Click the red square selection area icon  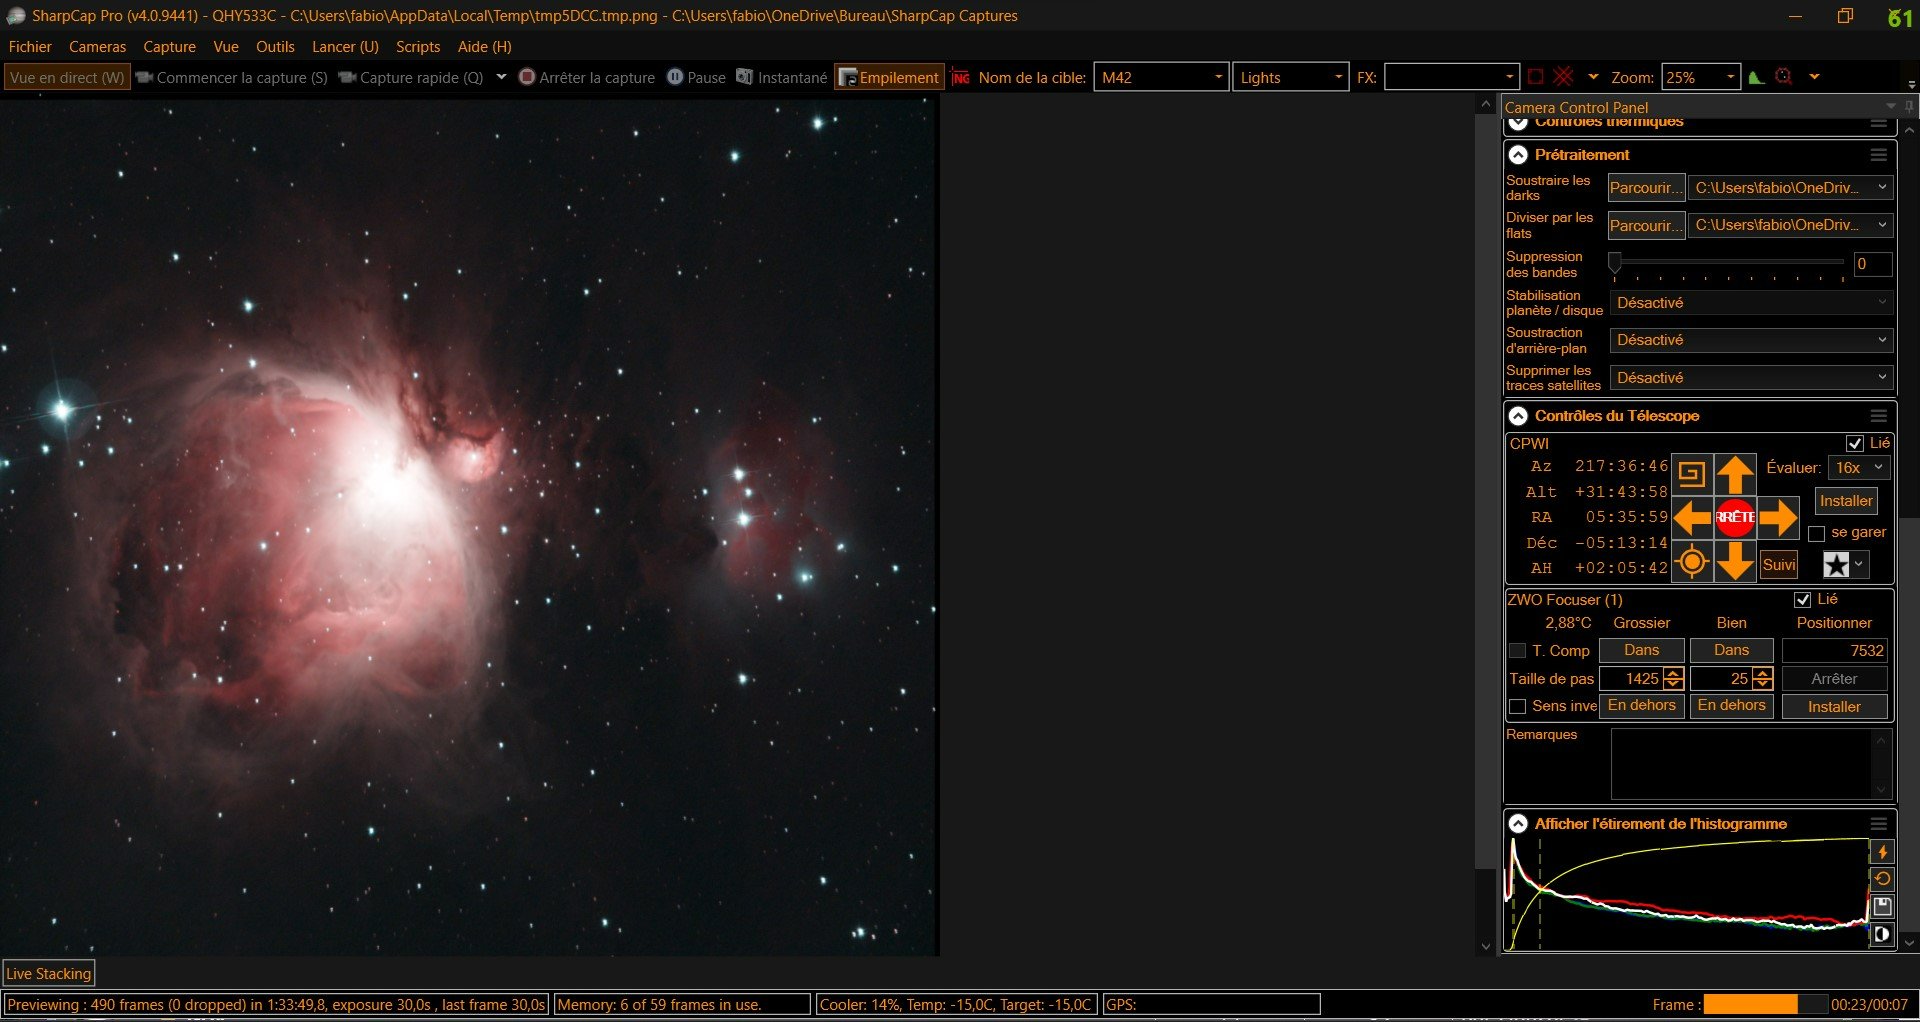(x=1536, y=77)
